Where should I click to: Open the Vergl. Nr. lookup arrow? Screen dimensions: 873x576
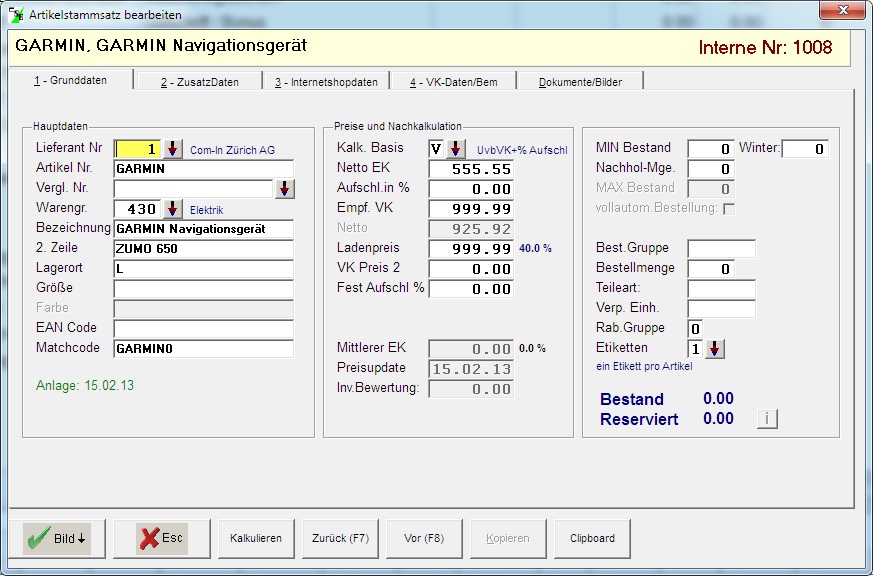pyautogui.click(x=285, y=189)
